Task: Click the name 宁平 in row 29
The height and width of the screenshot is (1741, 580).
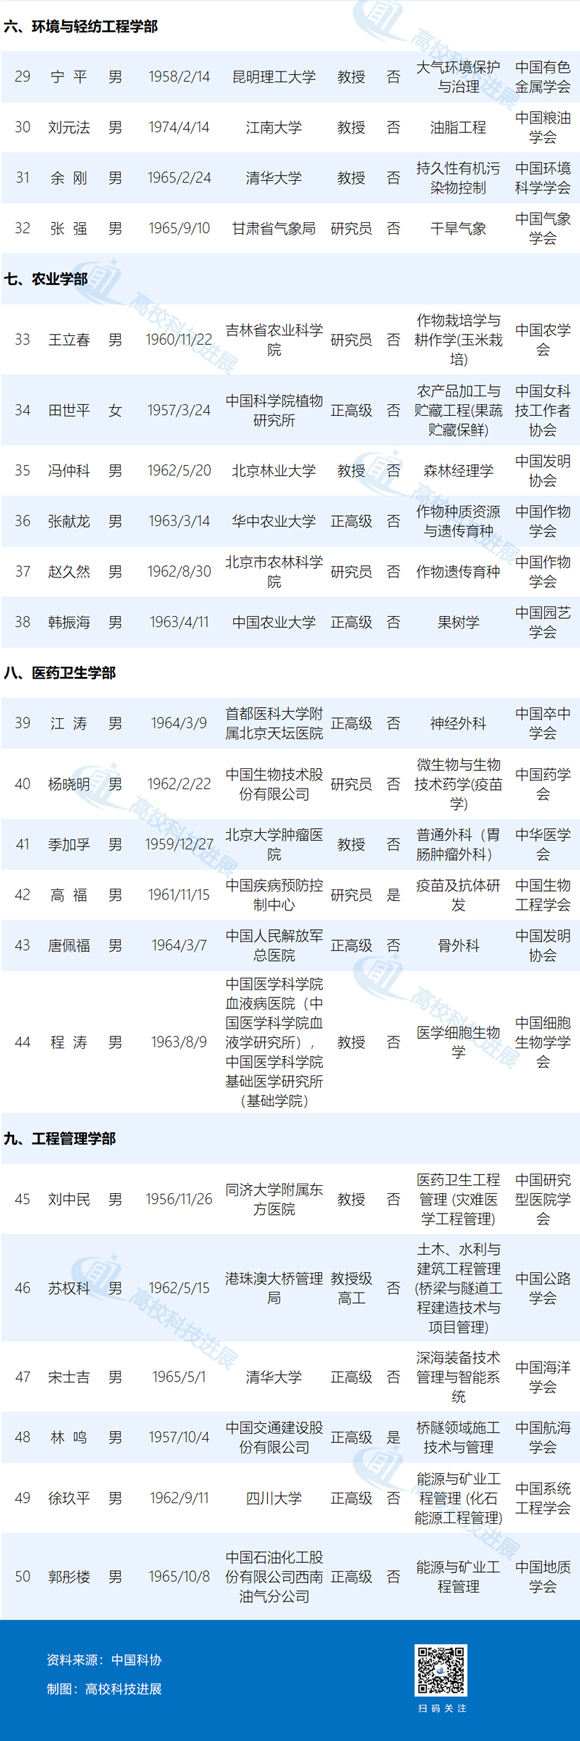Action: pyautogui.click(x=69, y=77)
